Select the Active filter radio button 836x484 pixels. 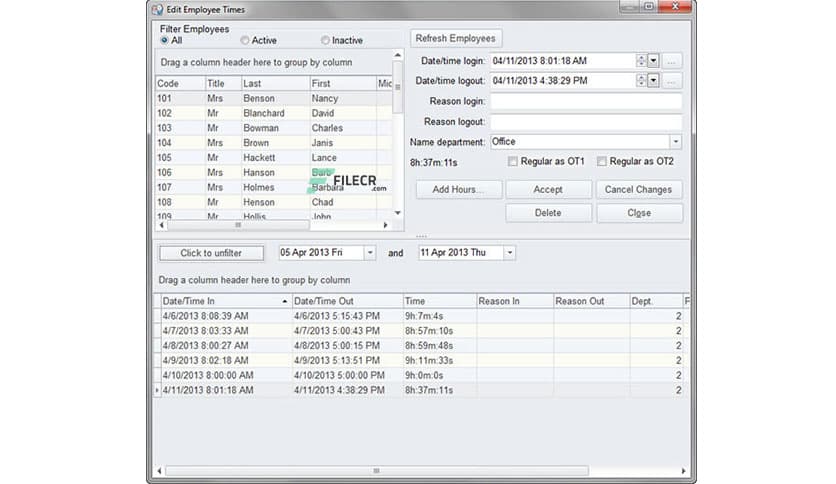click(245, 40)
